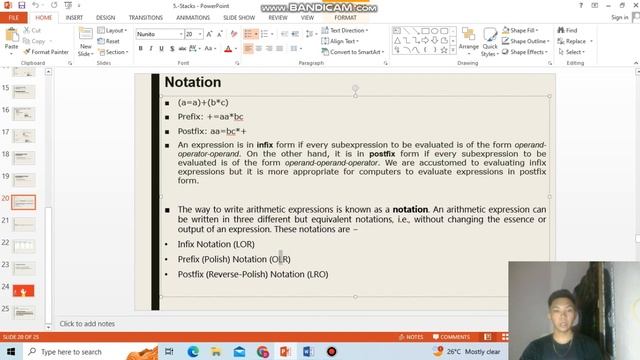Image resolution: width=640 pixels, height=360 pixels.
Task: Click the Start From Beginning icon in quick access
Action: tap(68, 5)
